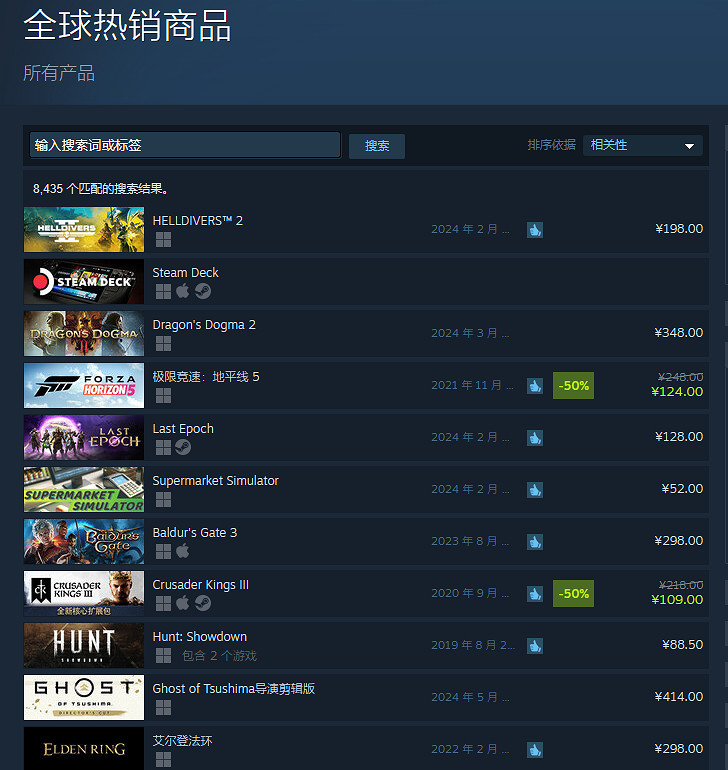Screen dimensions: 728x770
Task: Click the HELLDIVERS 2 capsule thumbnail
Action: click(84, 229)
